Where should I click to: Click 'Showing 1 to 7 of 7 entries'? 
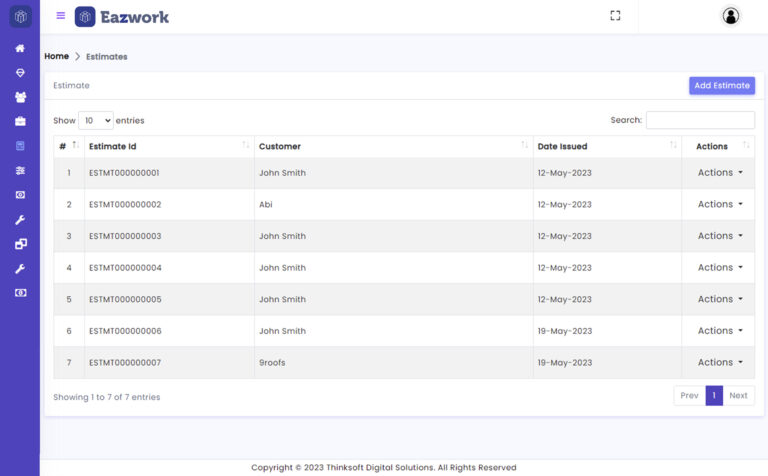tap(106, 397)
